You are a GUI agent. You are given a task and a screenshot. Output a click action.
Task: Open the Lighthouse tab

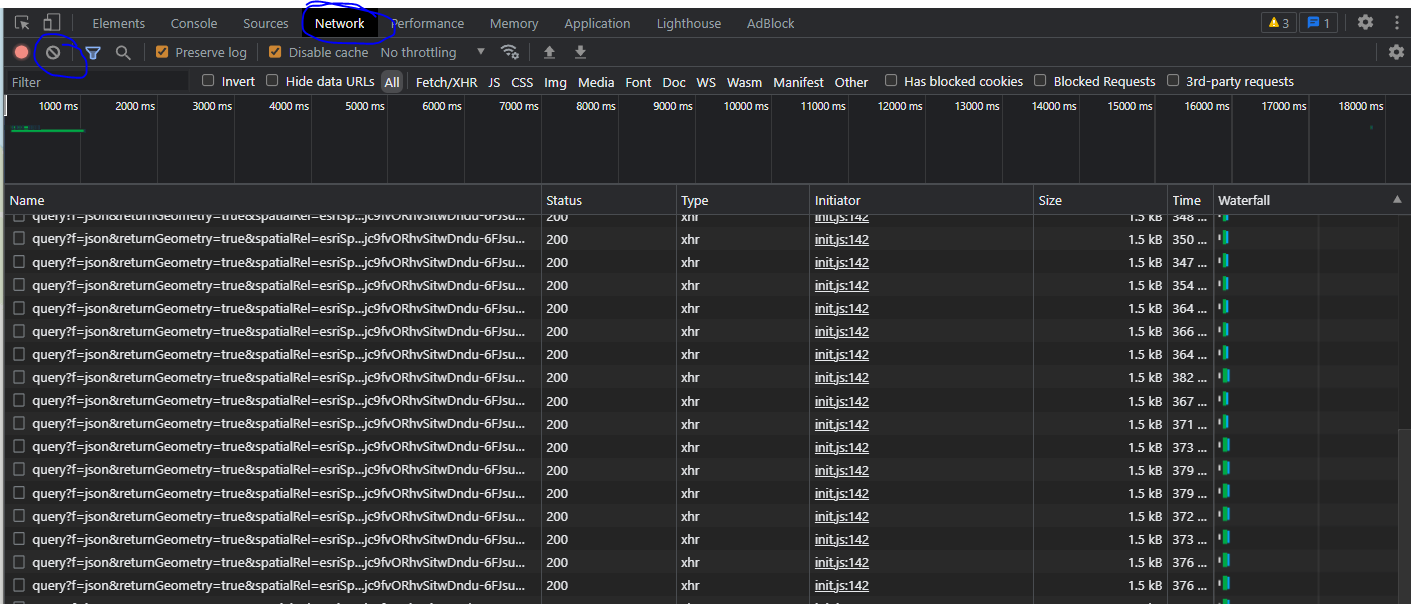688,23
